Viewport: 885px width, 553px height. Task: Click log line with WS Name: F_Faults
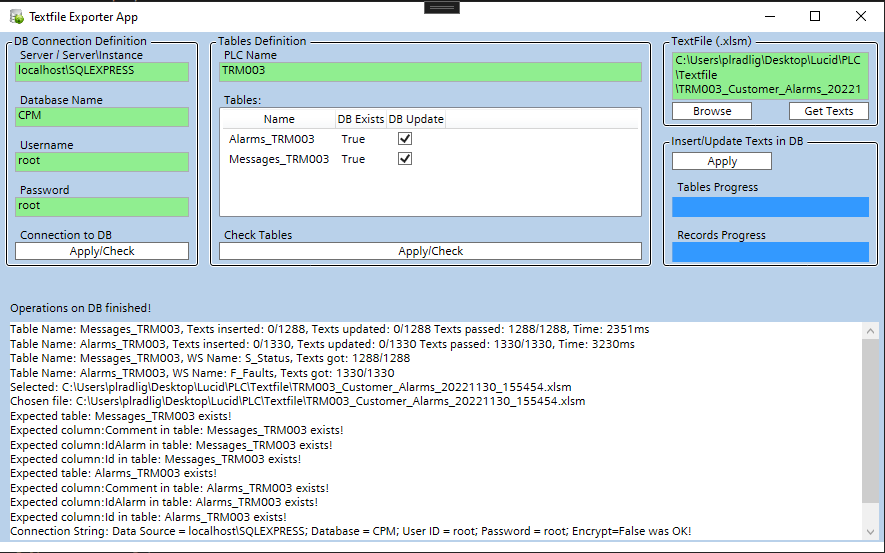click(x=202, y=373)
